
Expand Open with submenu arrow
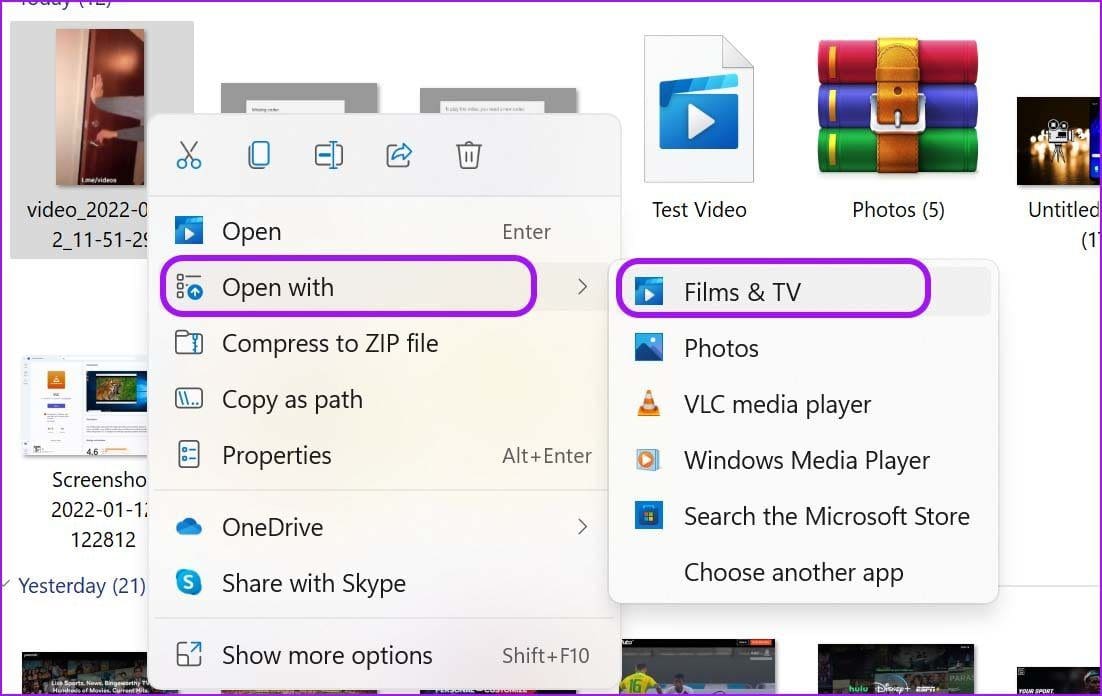(x=582, y=287)
